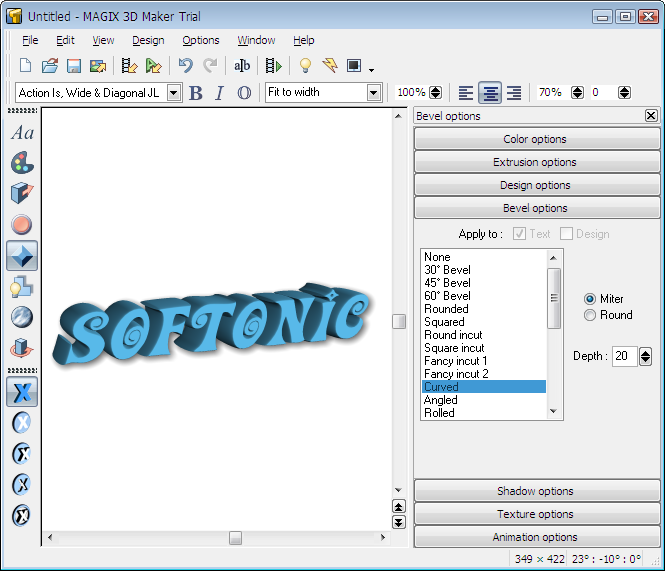Screen dimensions: 665x571
Task: Open the Window menu
Action: 256,40
